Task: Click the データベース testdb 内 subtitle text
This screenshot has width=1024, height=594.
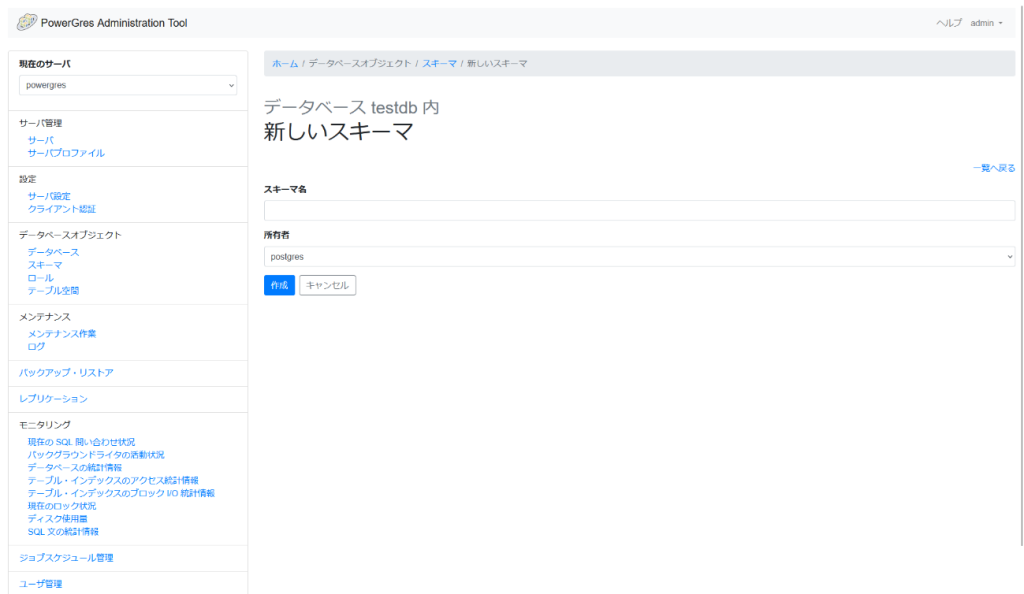Action: pyautogui.click(x=351, y=107)
